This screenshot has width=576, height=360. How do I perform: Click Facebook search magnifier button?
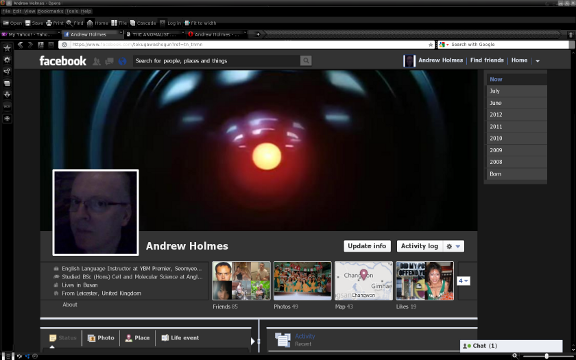[306, 61]
